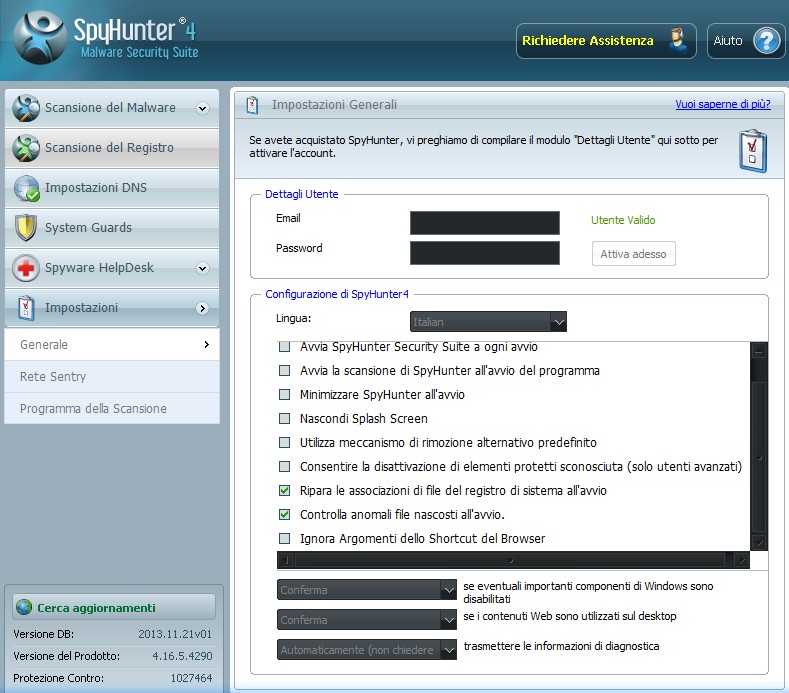789x693 pixels.
Task: Click the Password input field
Action: click(485, 253)
